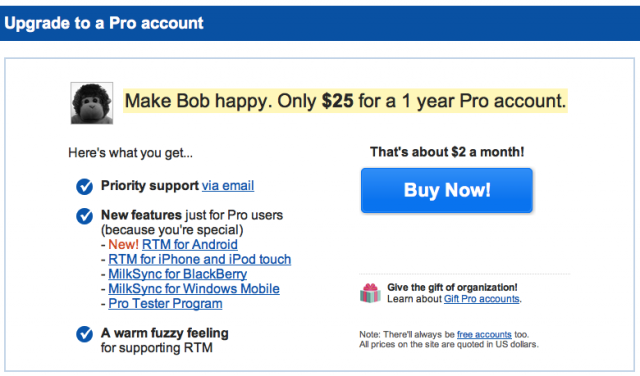
Task: Open RTM for iPhone and iPod touch link
Action: pos(200,259)
